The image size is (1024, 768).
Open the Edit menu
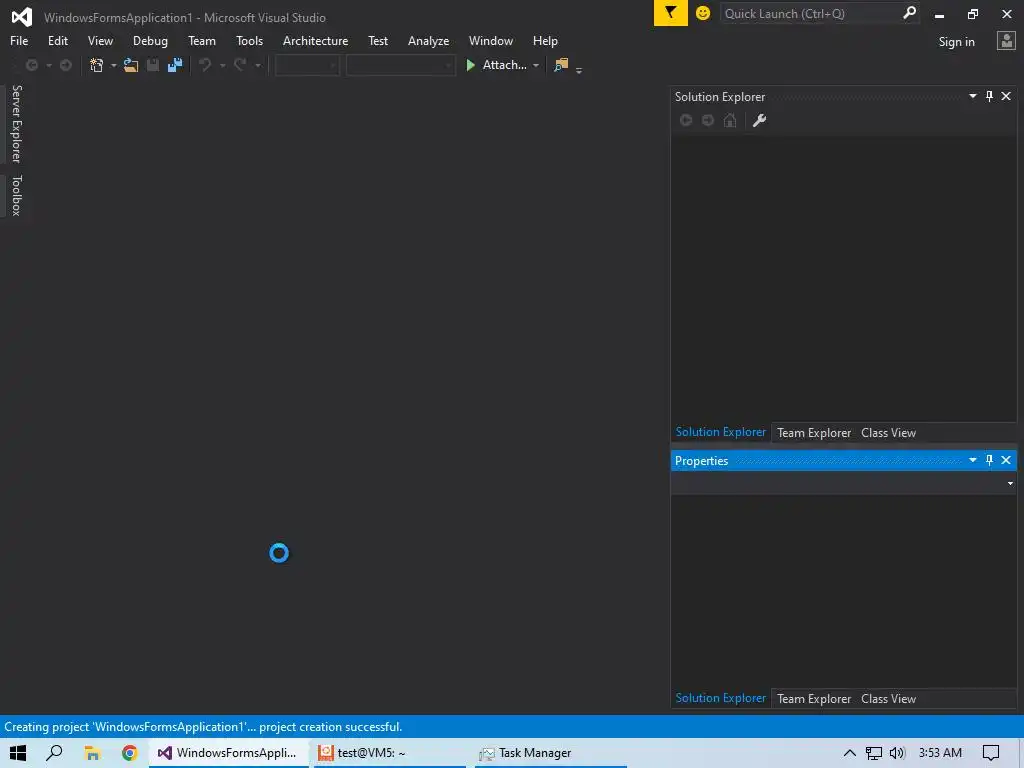[57, 40]
